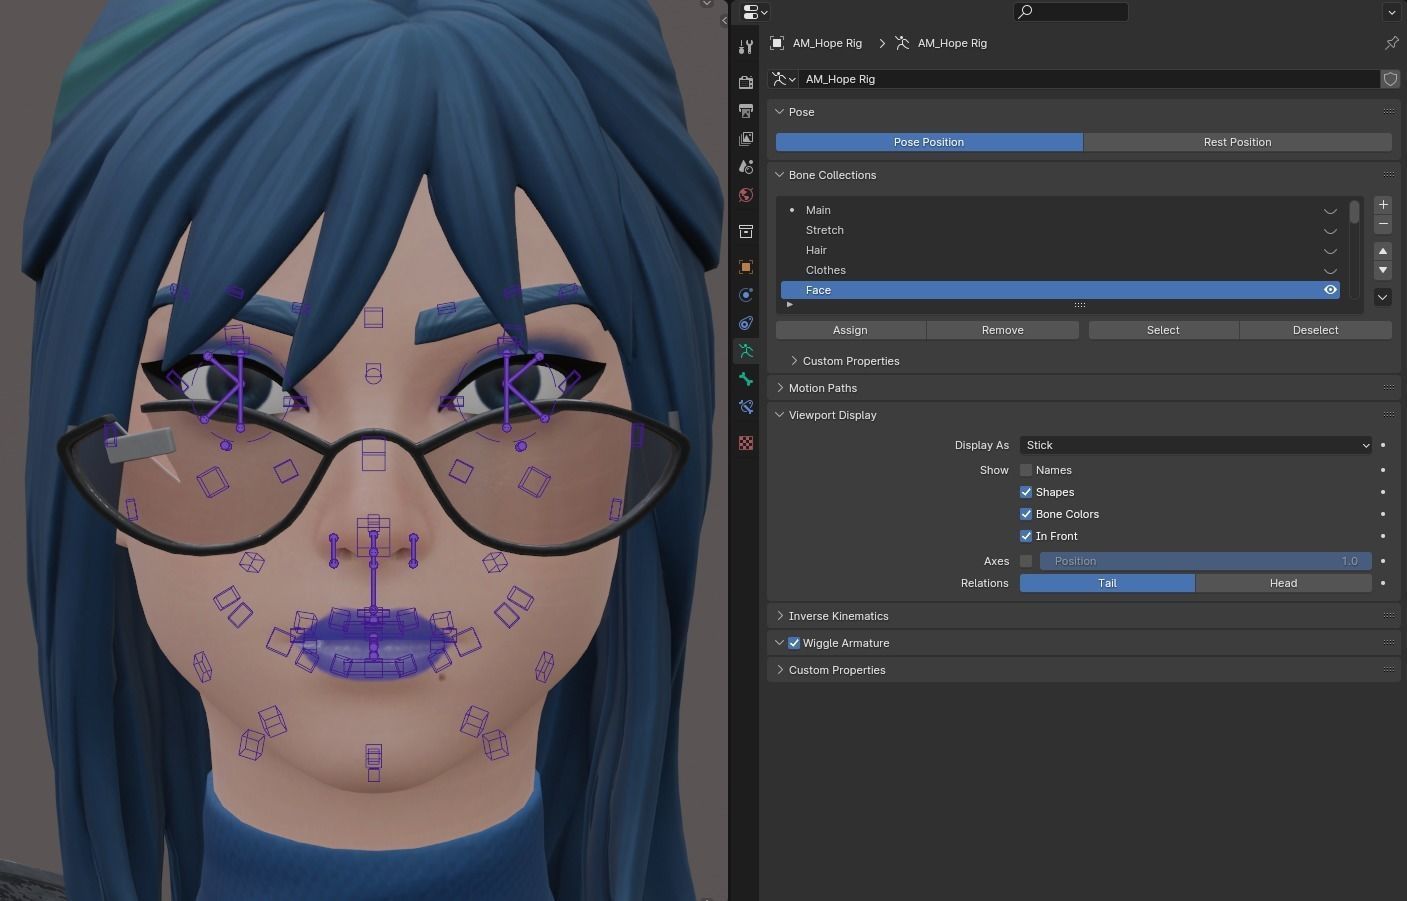The image size is (1407, 901).
Task: Remove the active bone collection
Action: (x=1383, y=225)
